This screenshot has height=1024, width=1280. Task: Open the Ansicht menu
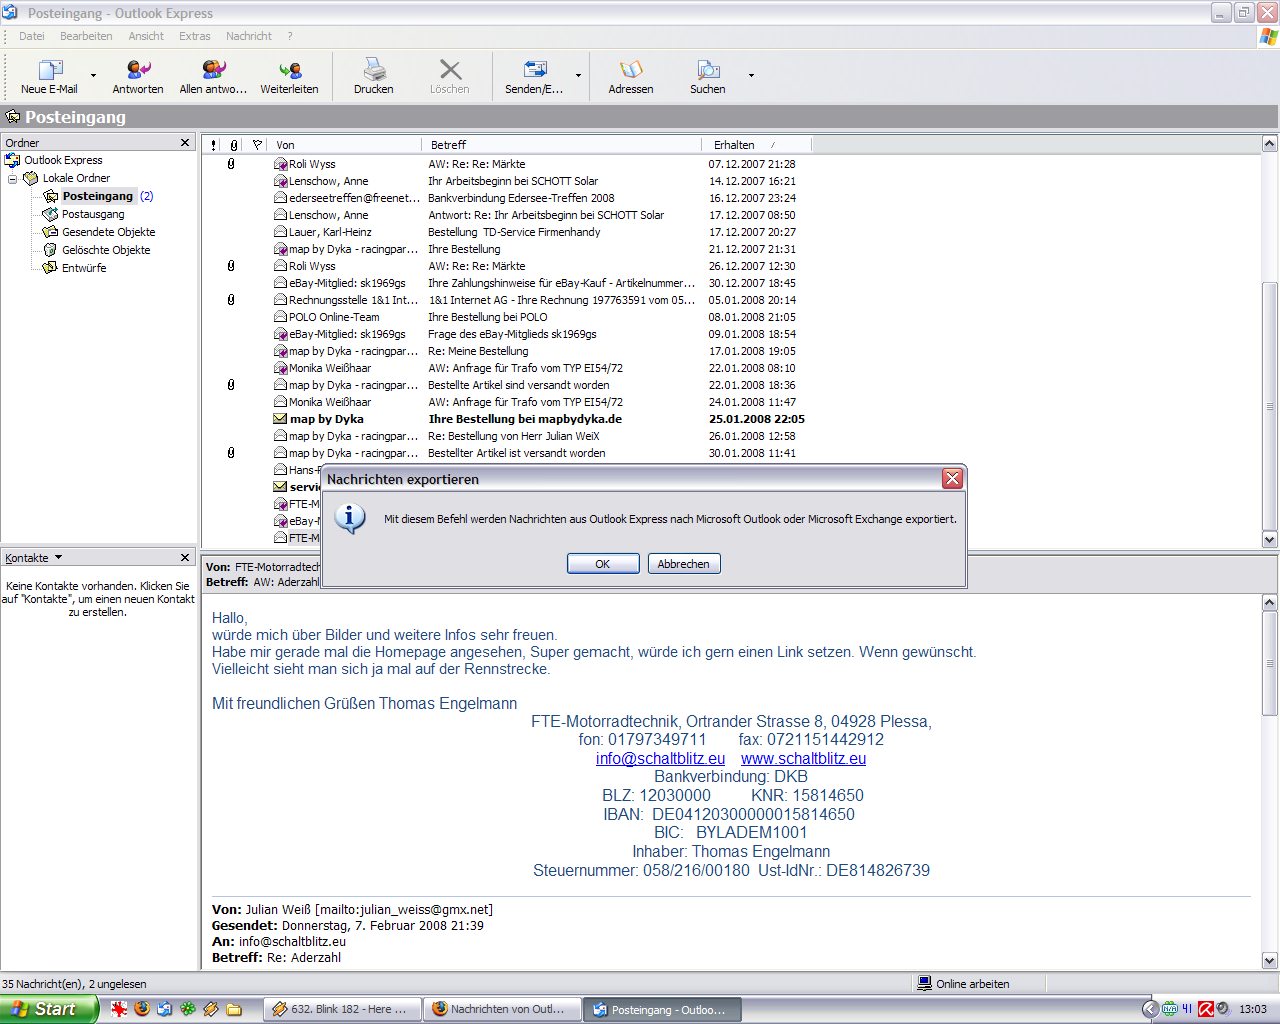pos(146,36)
